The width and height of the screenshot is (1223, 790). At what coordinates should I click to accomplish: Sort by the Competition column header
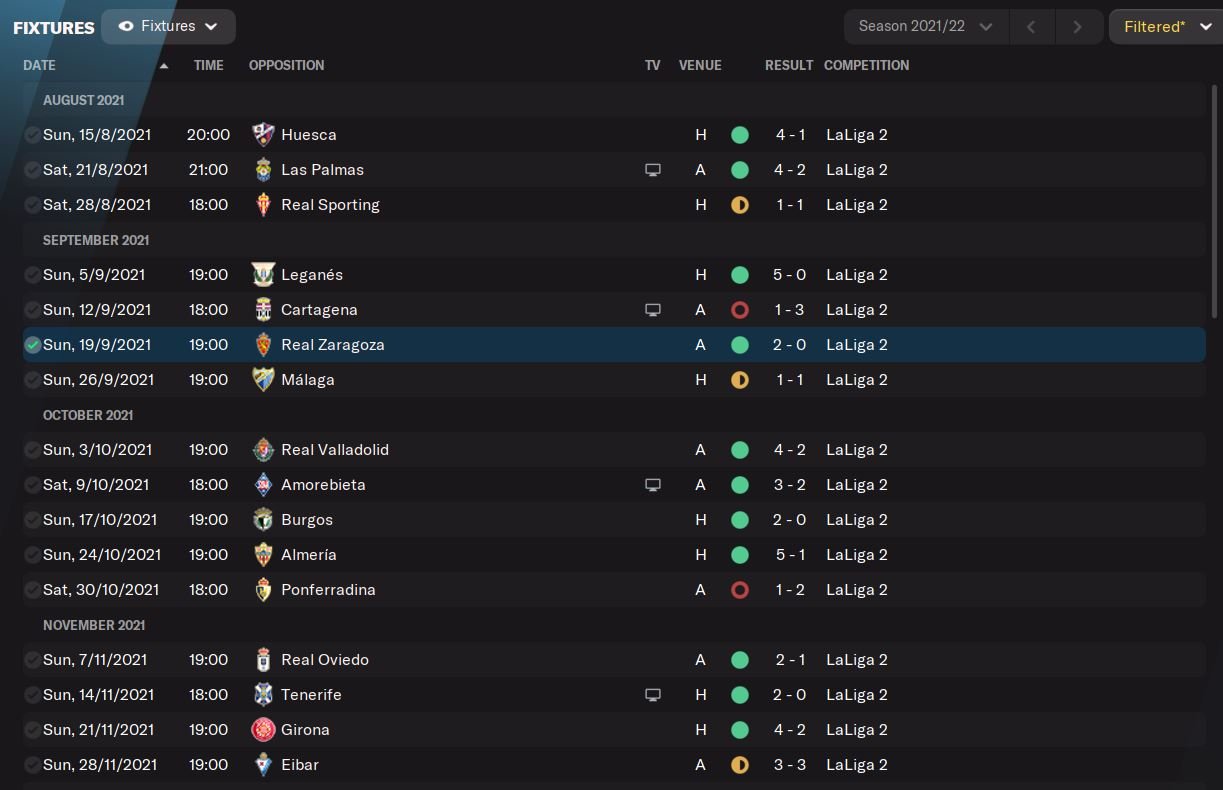(866, 65)
